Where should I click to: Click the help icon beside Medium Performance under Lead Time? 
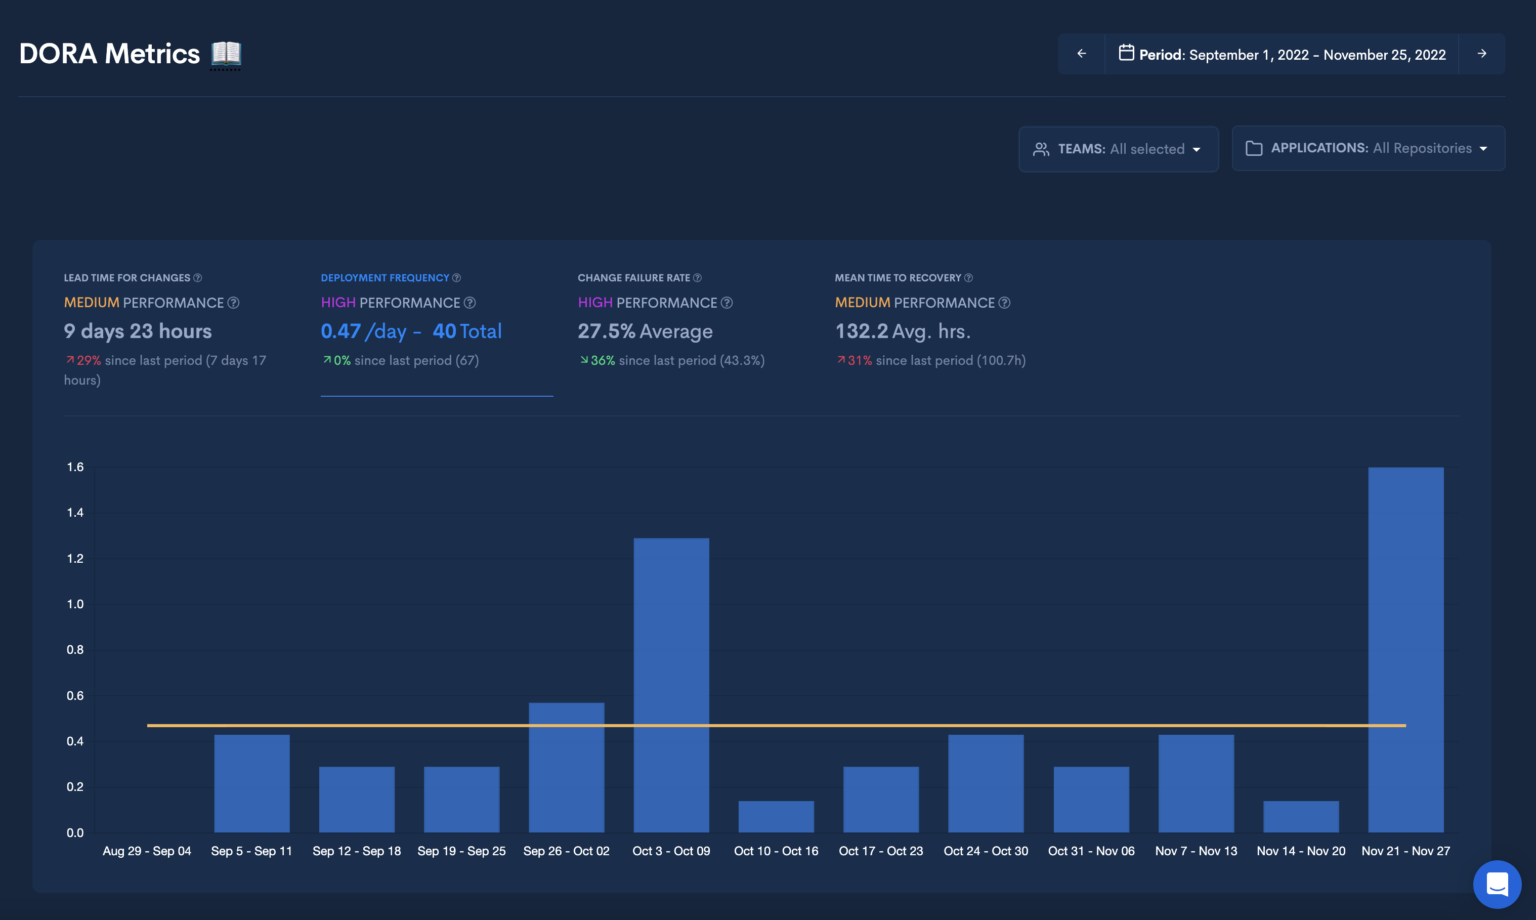[x=234, y=302]
